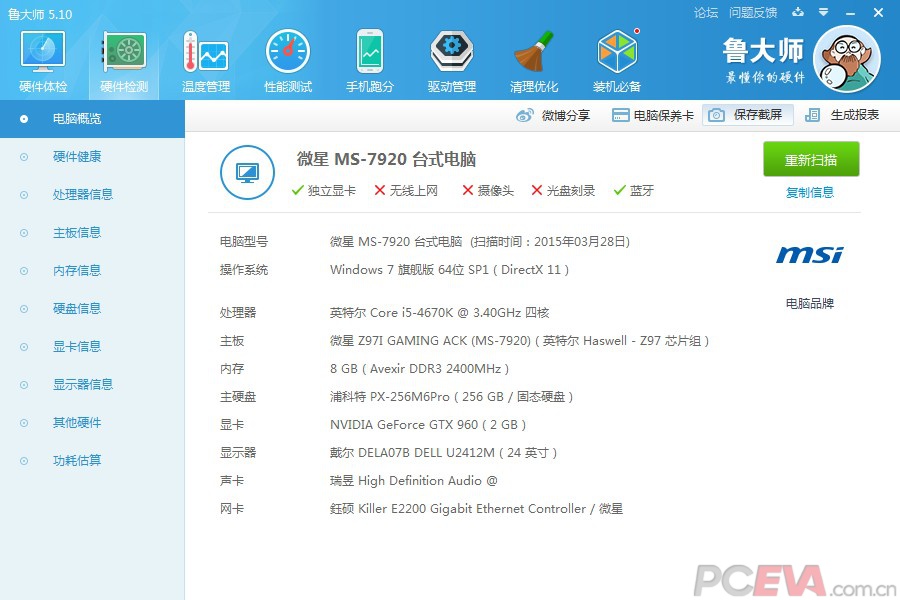Screen dimensions: 900x600
Task: Minimize the 鲁大师 window
Action: (x=851, y=13)
